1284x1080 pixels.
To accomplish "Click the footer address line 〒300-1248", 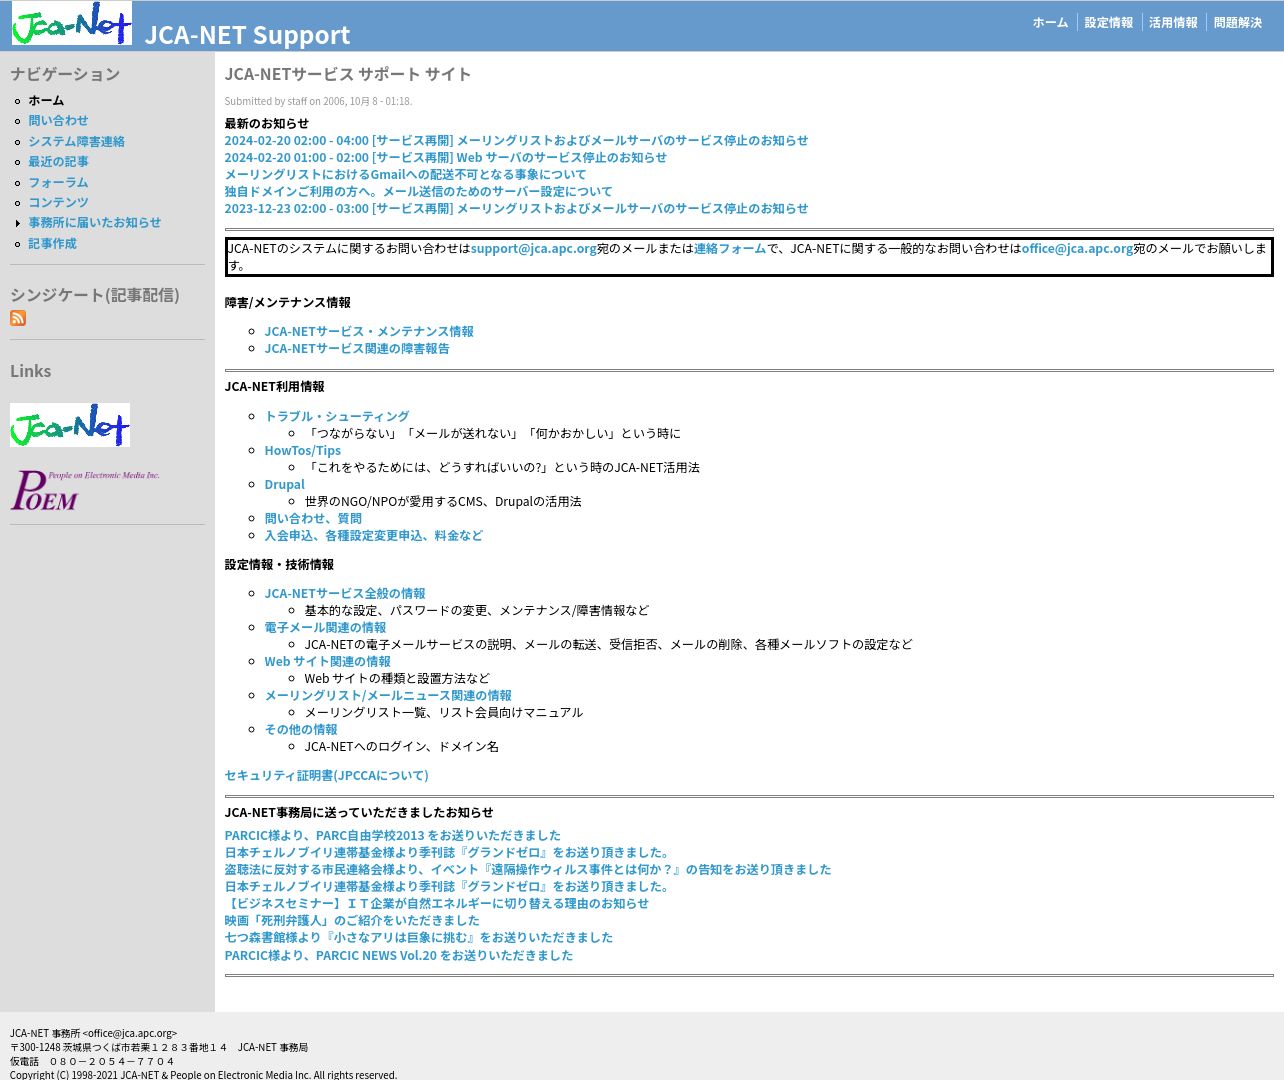I will 159,1047.
